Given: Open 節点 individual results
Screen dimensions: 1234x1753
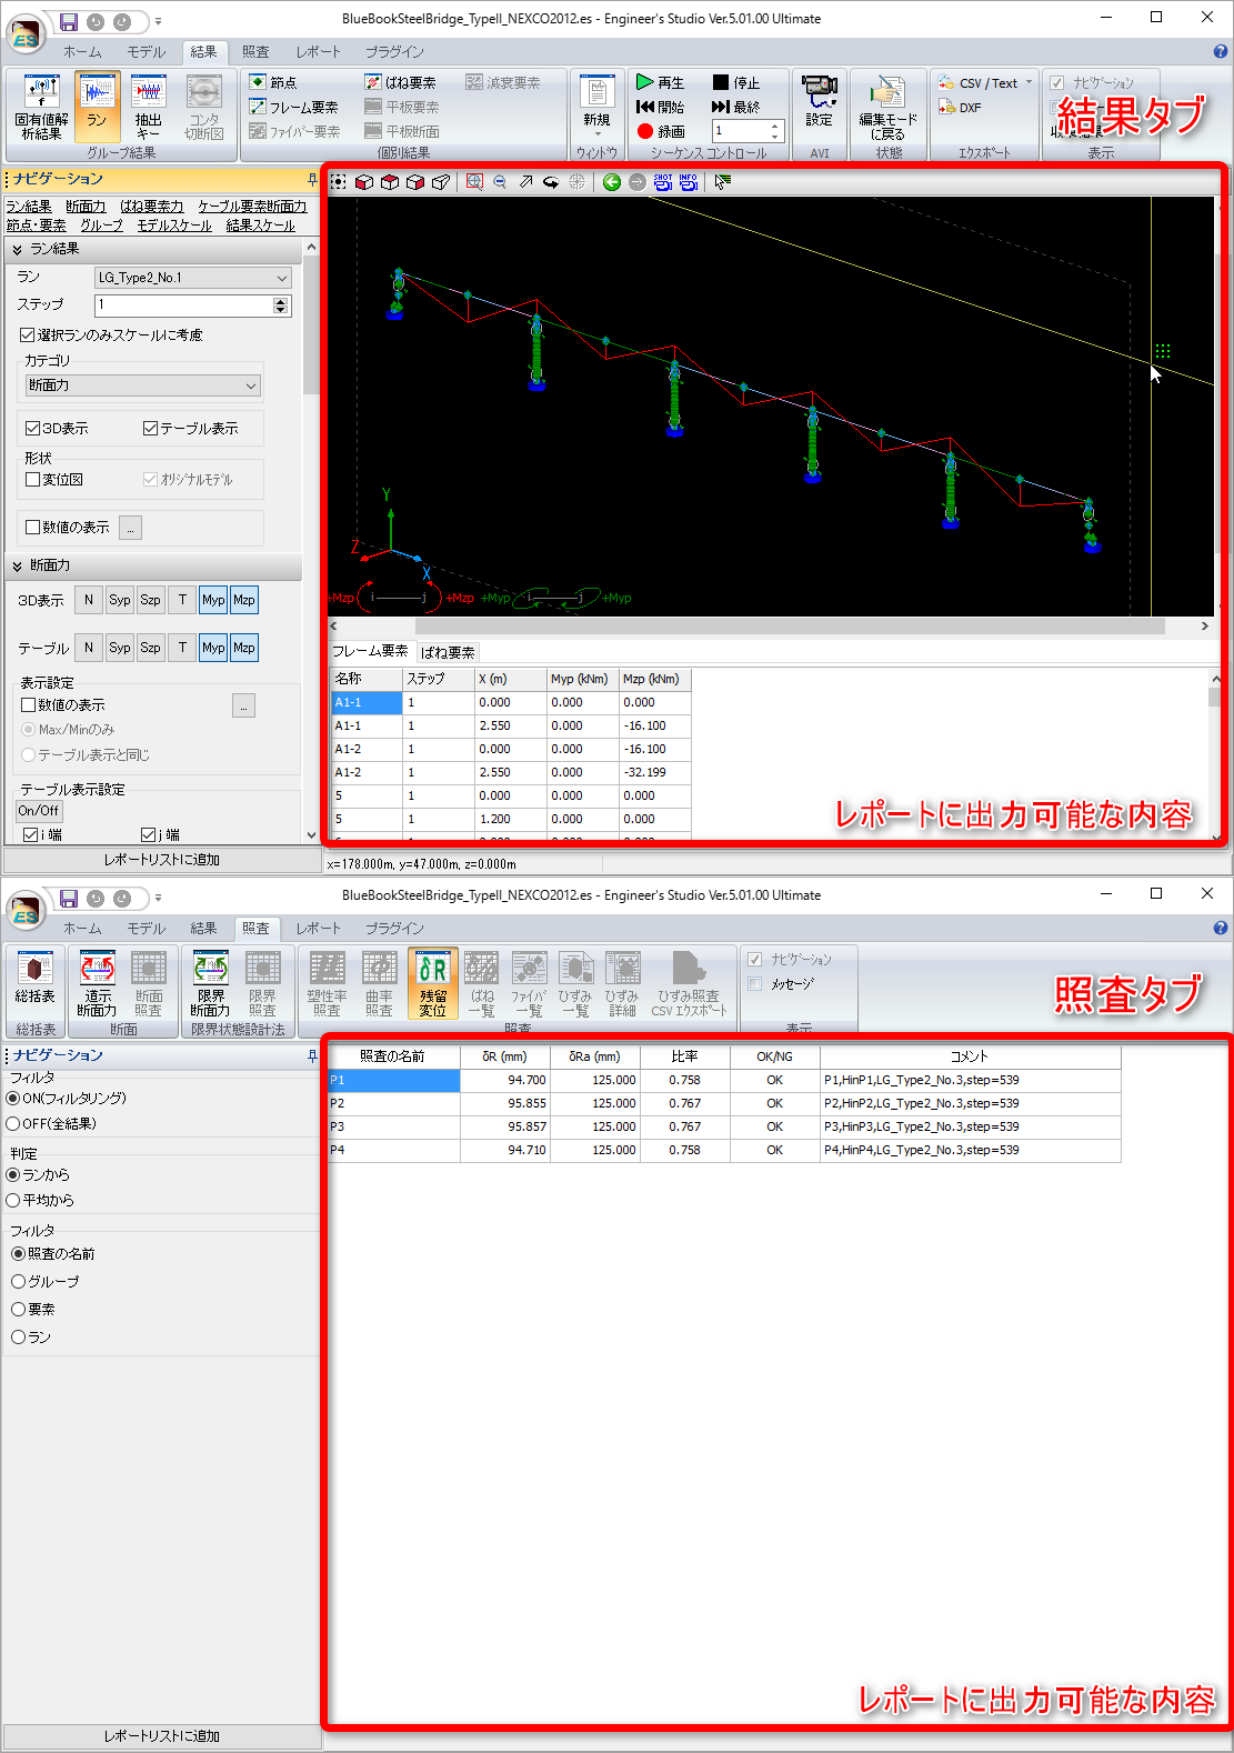Looking at the screenshot, I should click(x=273, y=83).
